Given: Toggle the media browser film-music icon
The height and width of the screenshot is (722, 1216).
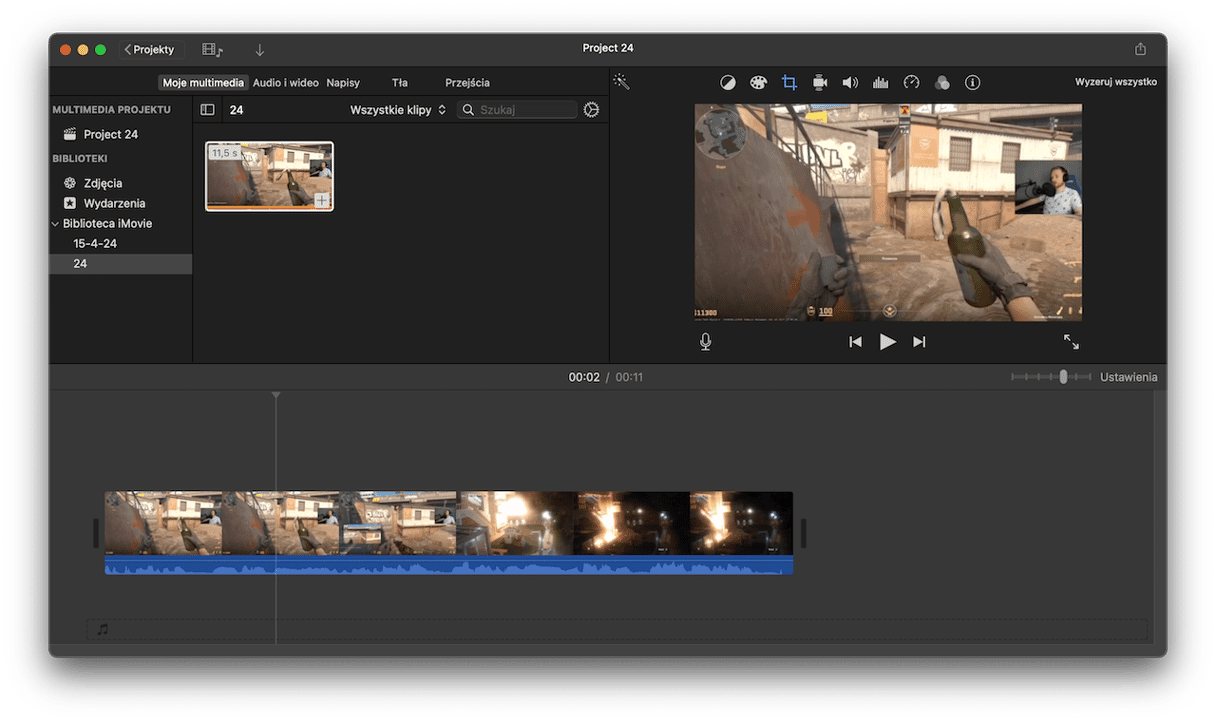Looking at the screenshot, I should (212, 49).
